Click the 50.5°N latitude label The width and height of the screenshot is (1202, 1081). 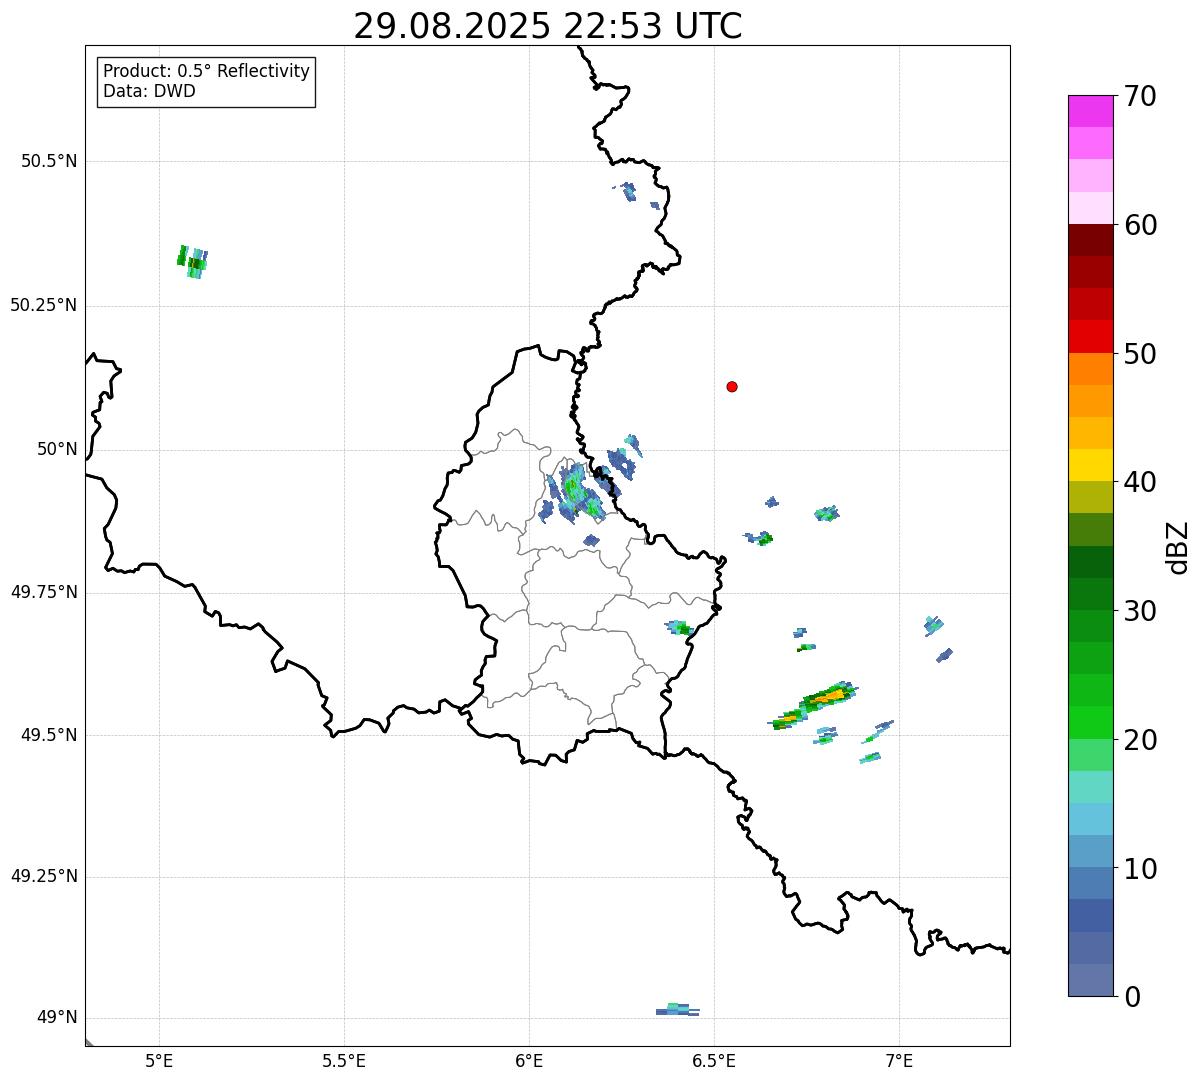coord(49,162)
